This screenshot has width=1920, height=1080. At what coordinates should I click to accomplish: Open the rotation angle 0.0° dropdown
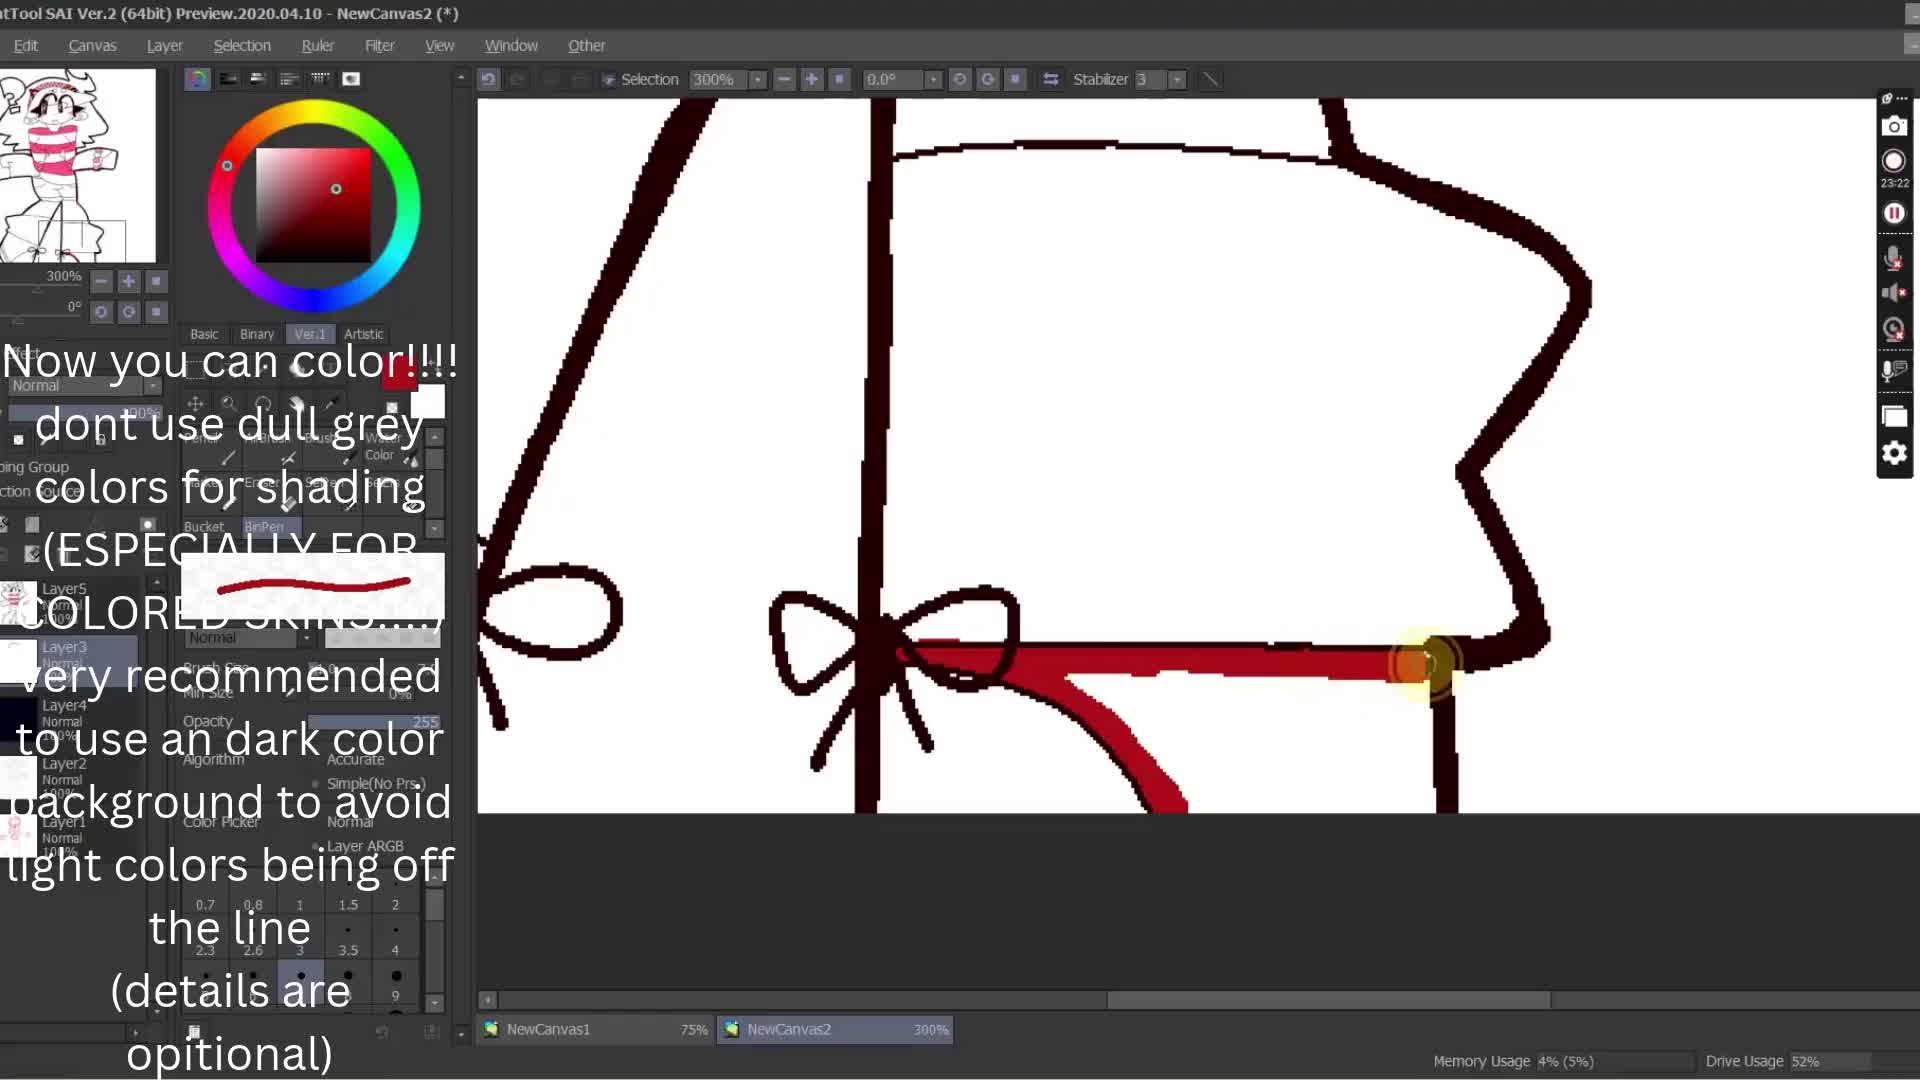[x=933, y=79]
